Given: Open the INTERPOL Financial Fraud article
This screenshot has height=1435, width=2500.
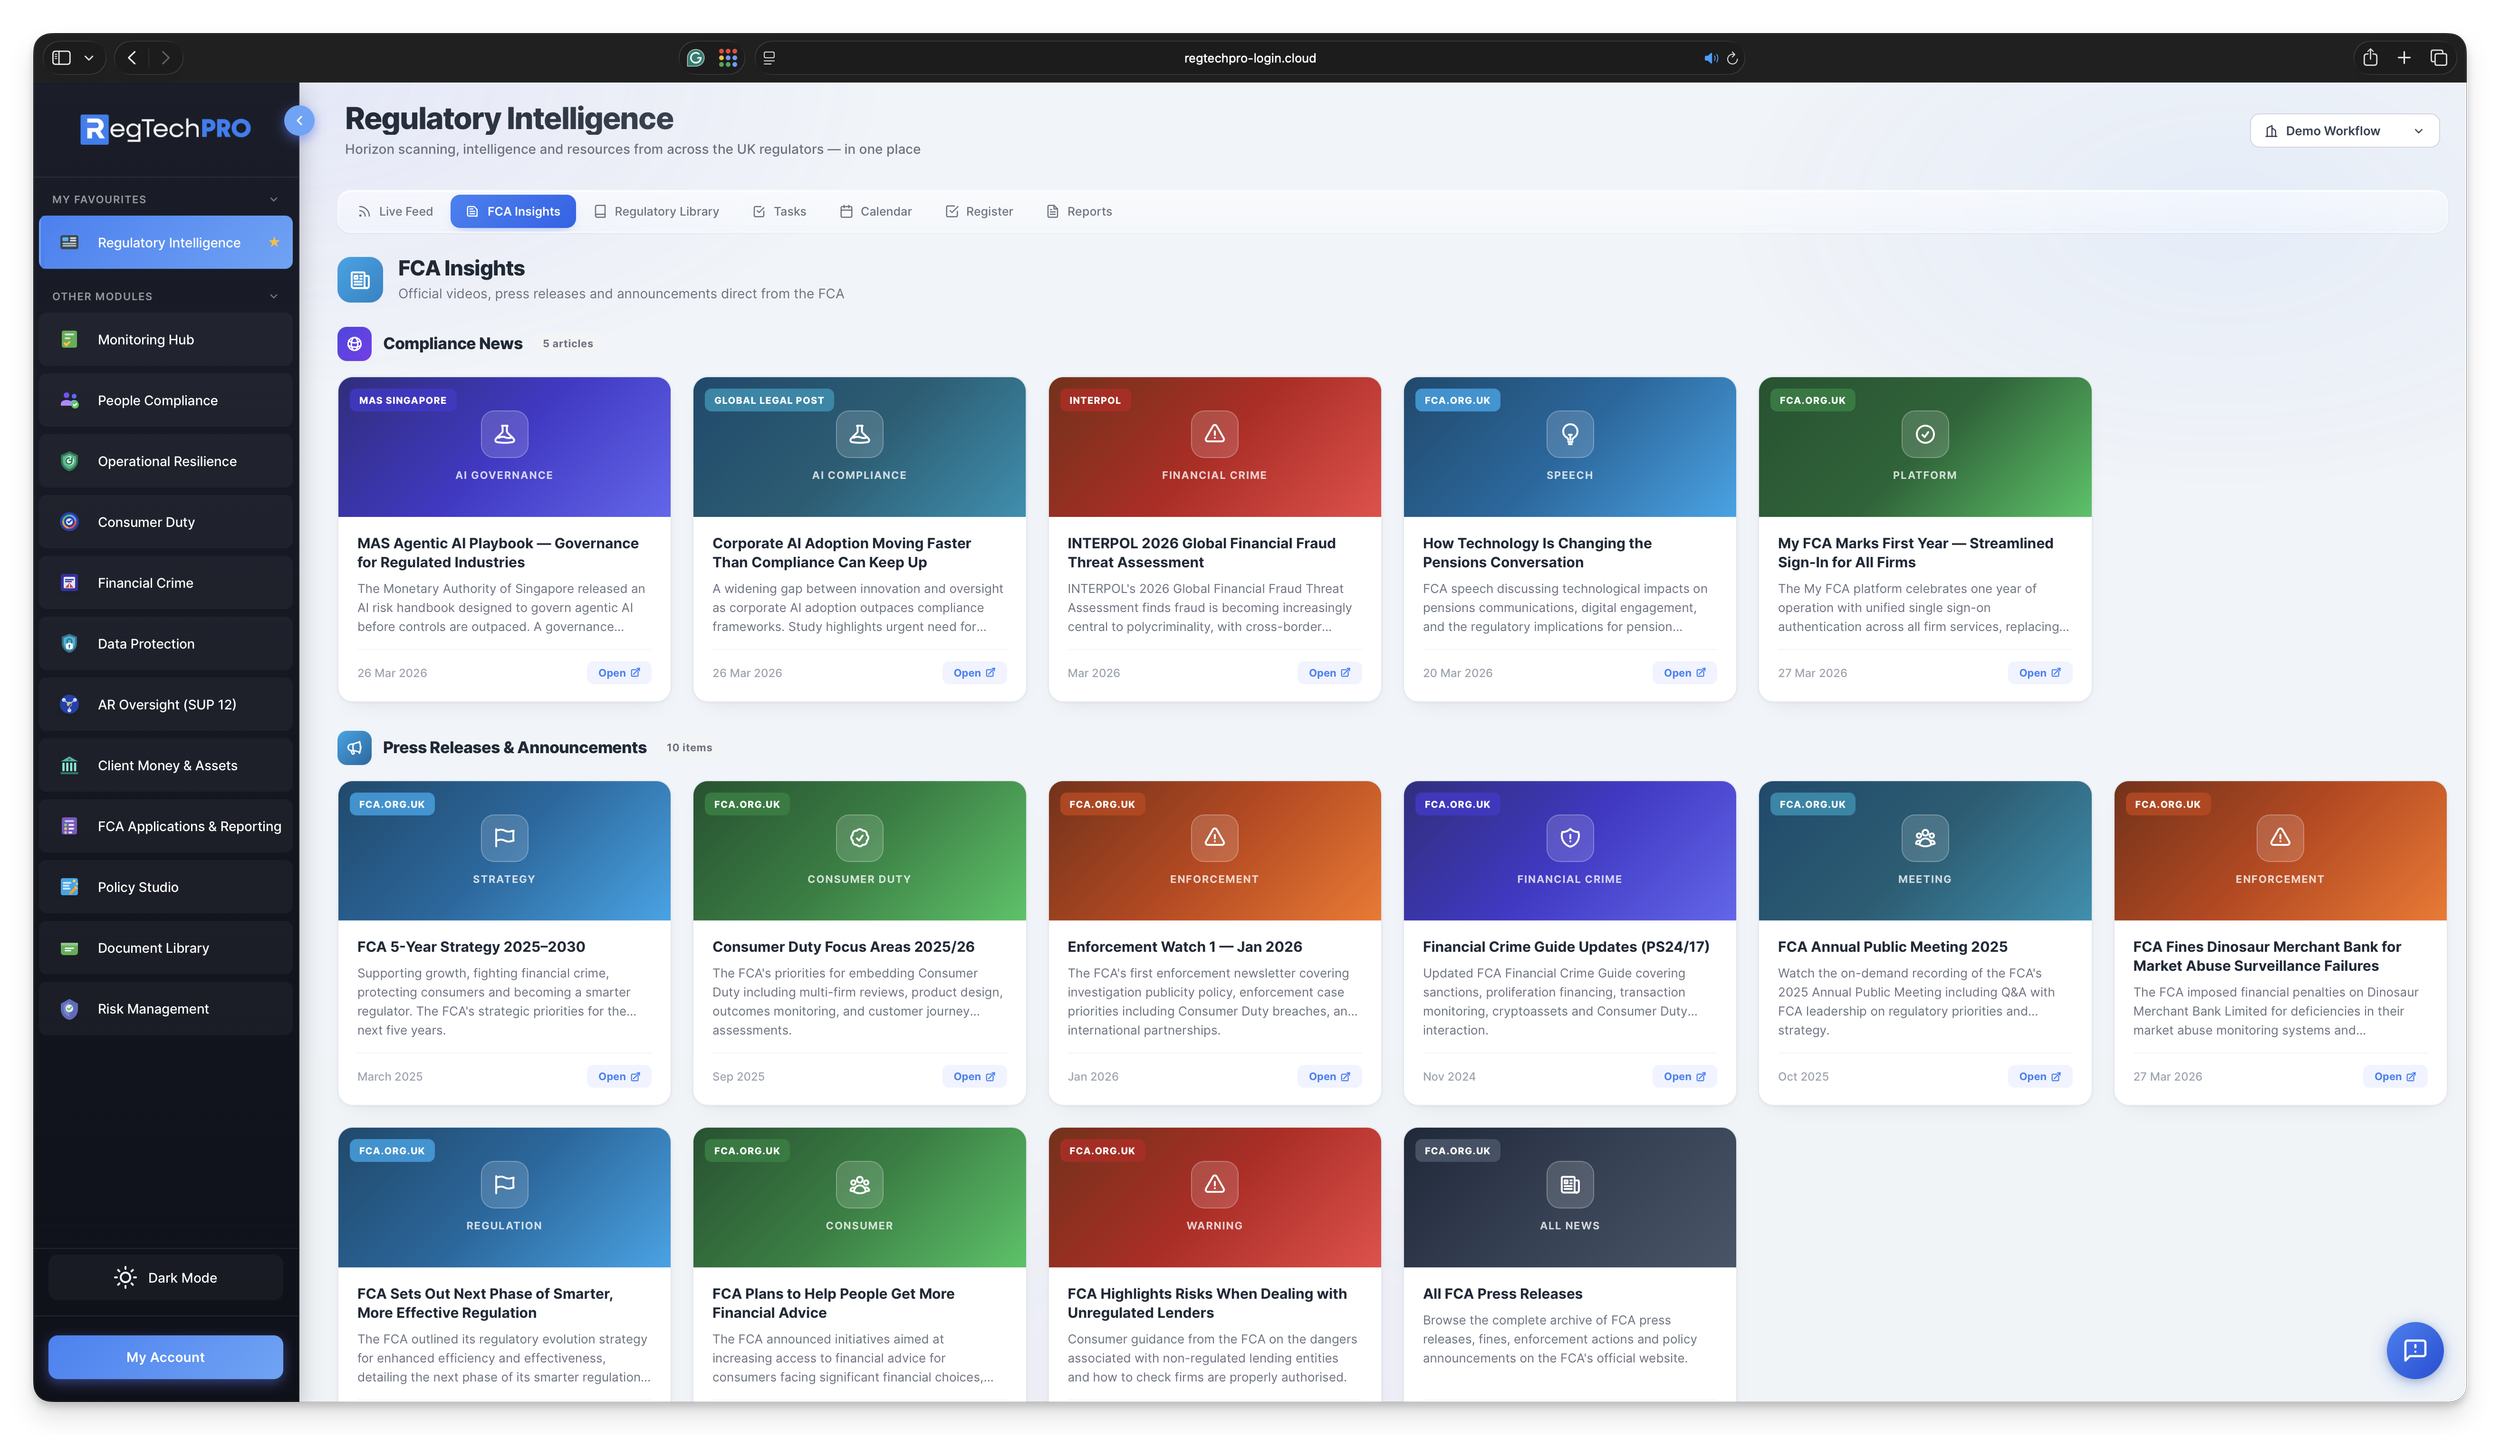Looking at the screenshot, I should (1329, 673).
